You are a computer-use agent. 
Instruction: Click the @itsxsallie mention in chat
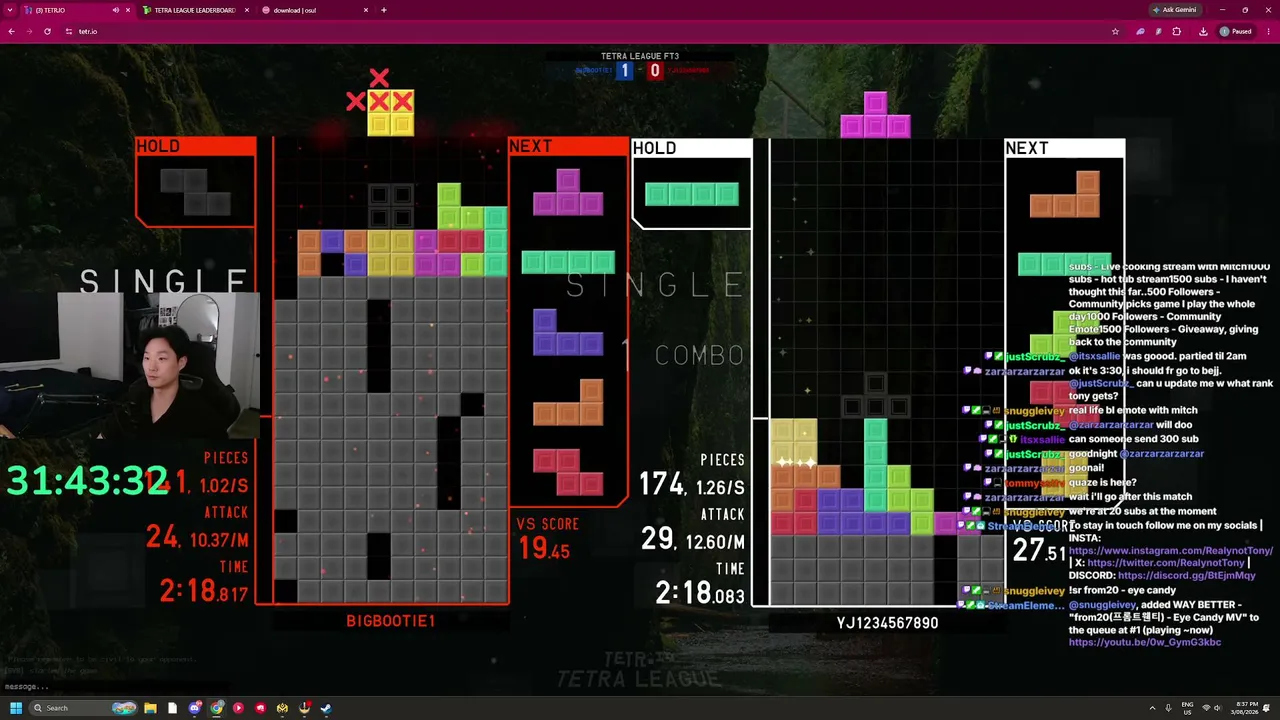(x=1095, y=356)
